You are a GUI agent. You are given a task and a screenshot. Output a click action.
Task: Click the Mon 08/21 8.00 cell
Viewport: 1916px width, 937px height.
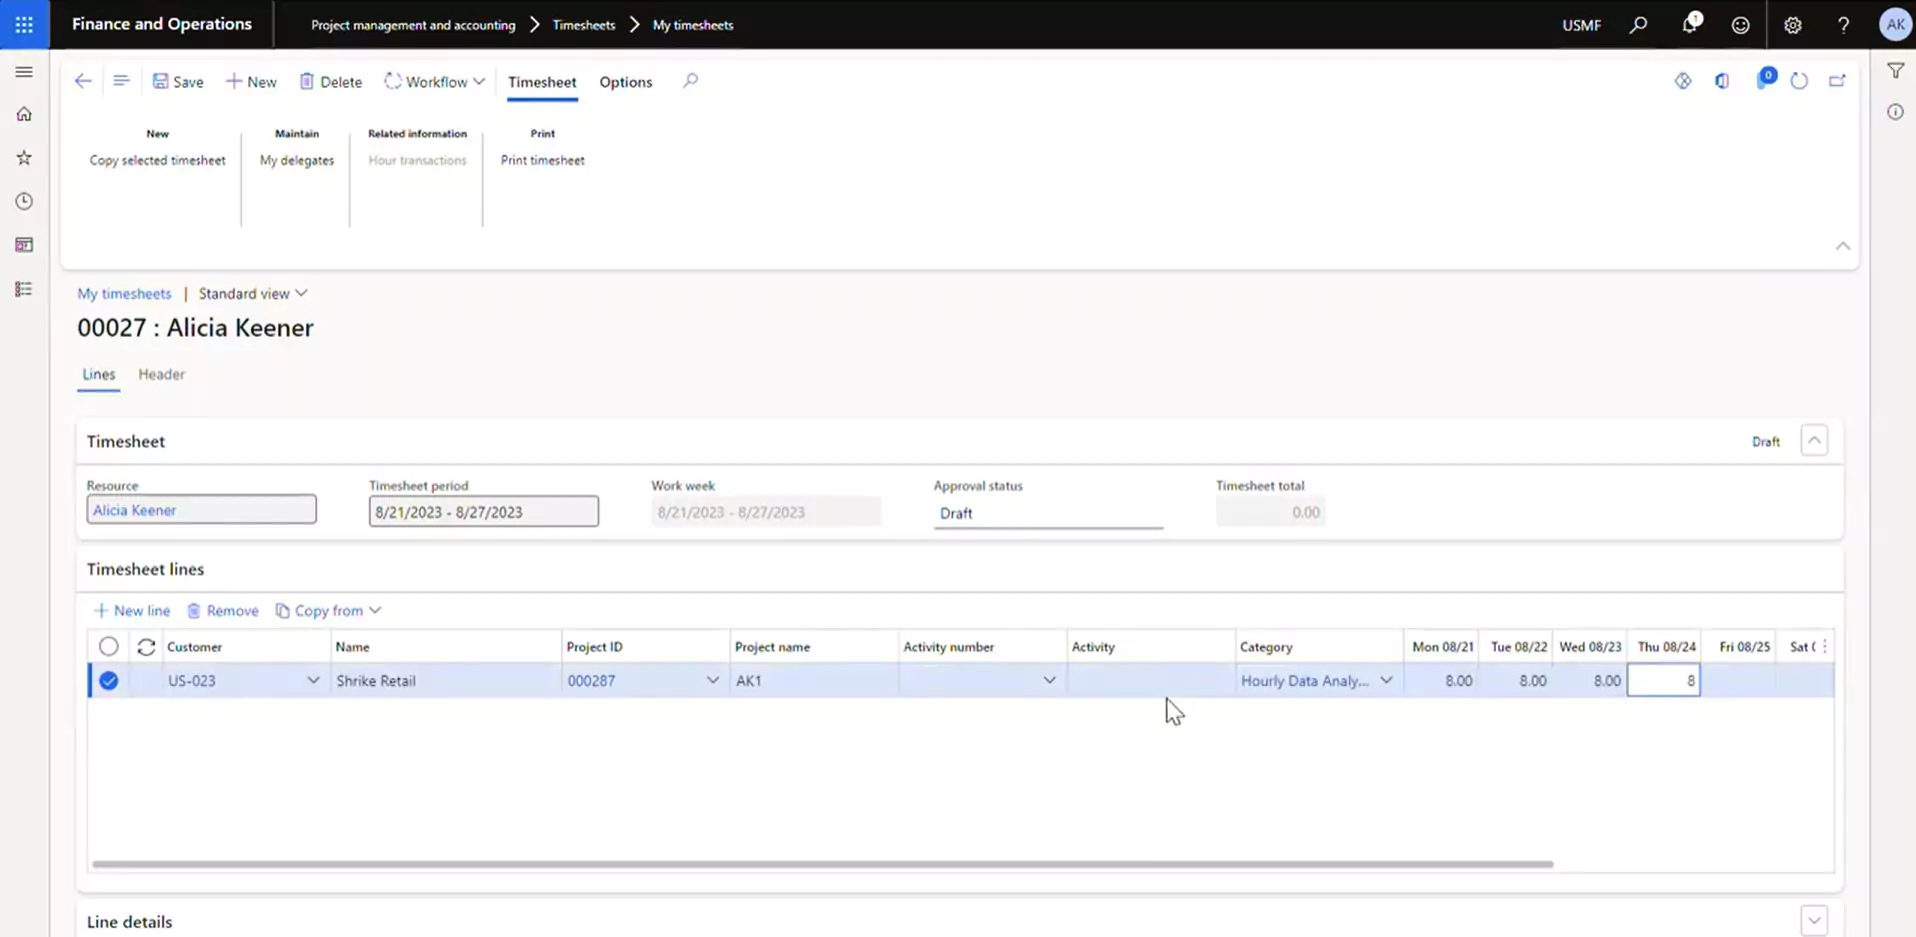coord(1441,681)
